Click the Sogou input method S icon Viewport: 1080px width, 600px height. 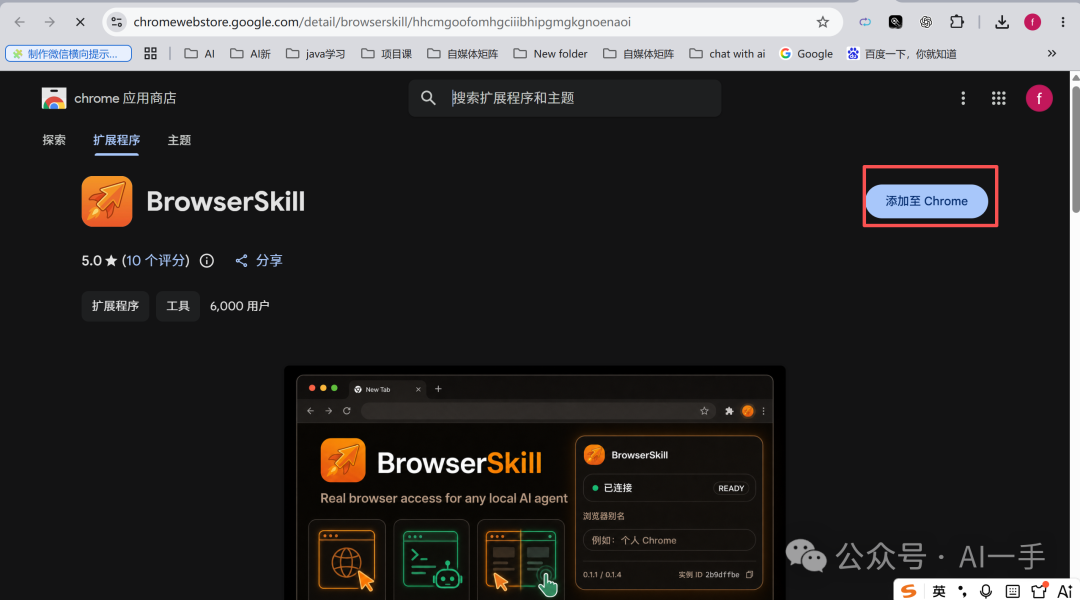click(909, 591)
